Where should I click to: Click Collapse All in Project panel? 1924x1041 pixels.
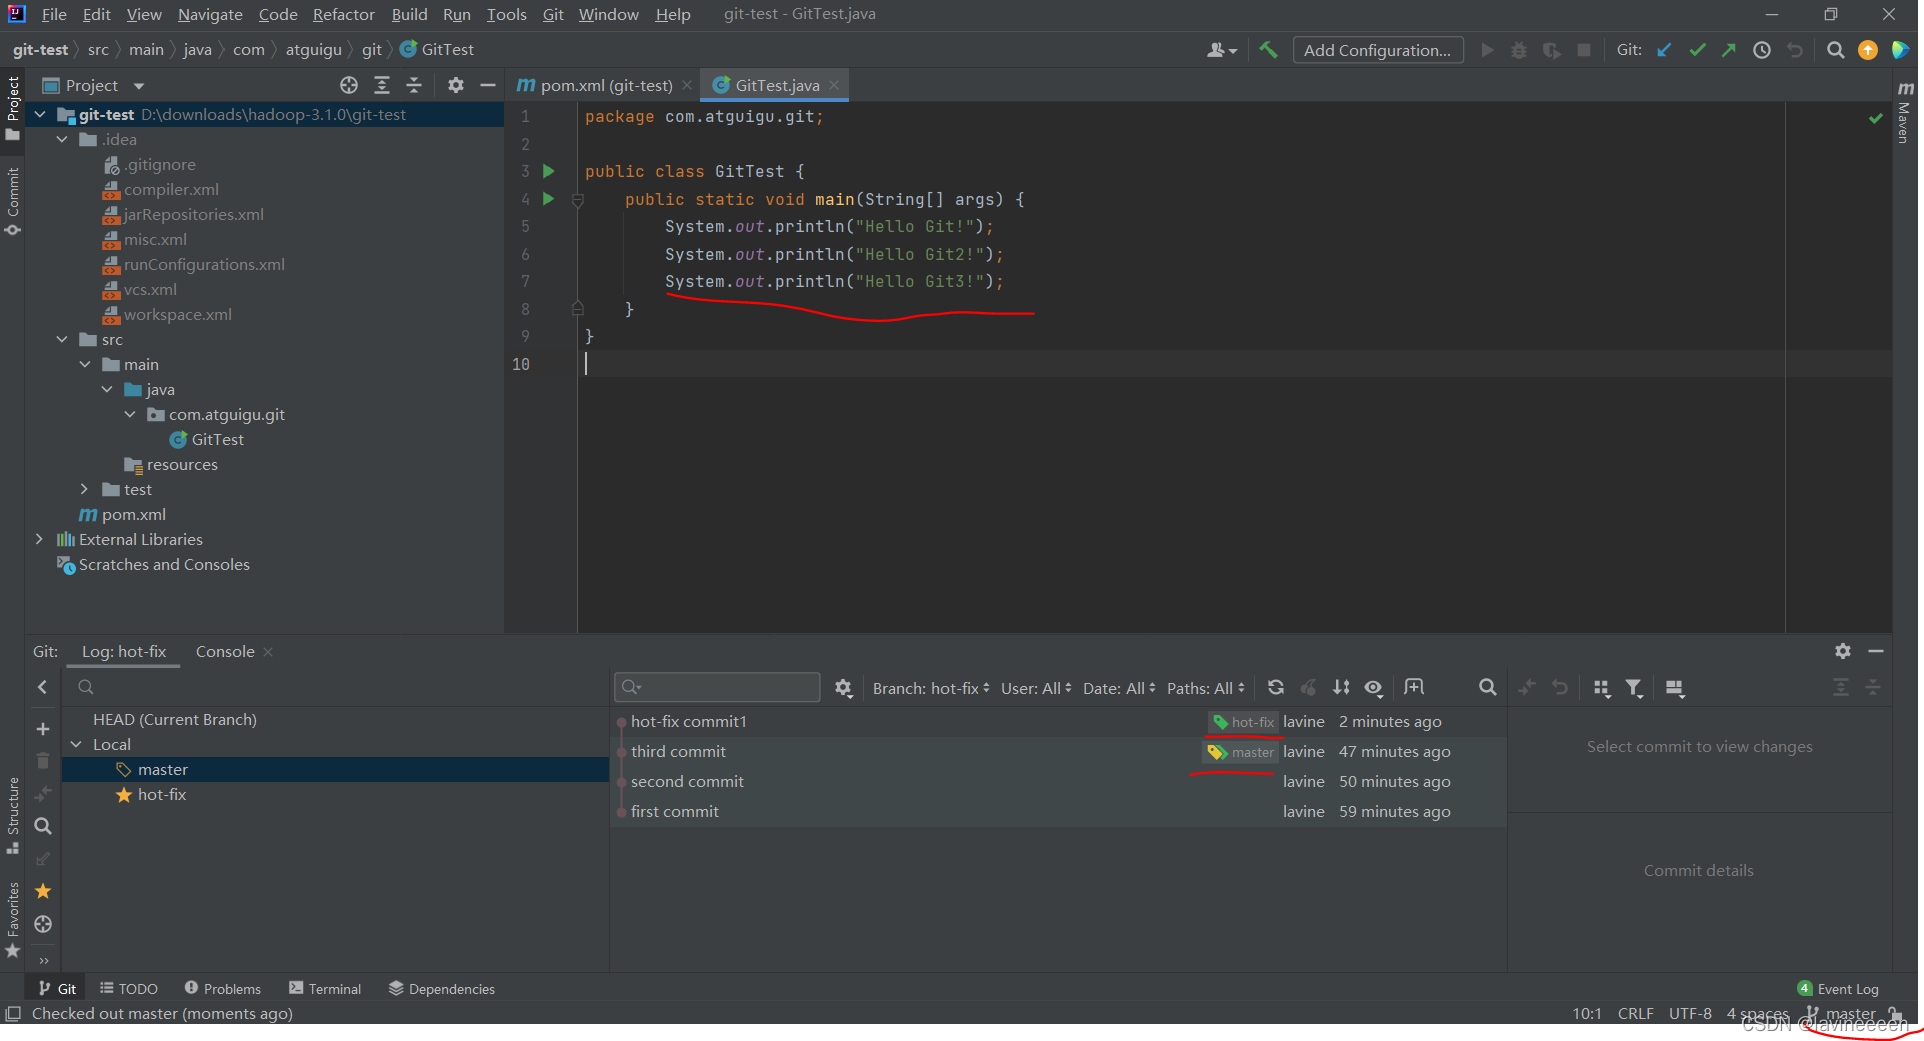click(x=414, y=85)
